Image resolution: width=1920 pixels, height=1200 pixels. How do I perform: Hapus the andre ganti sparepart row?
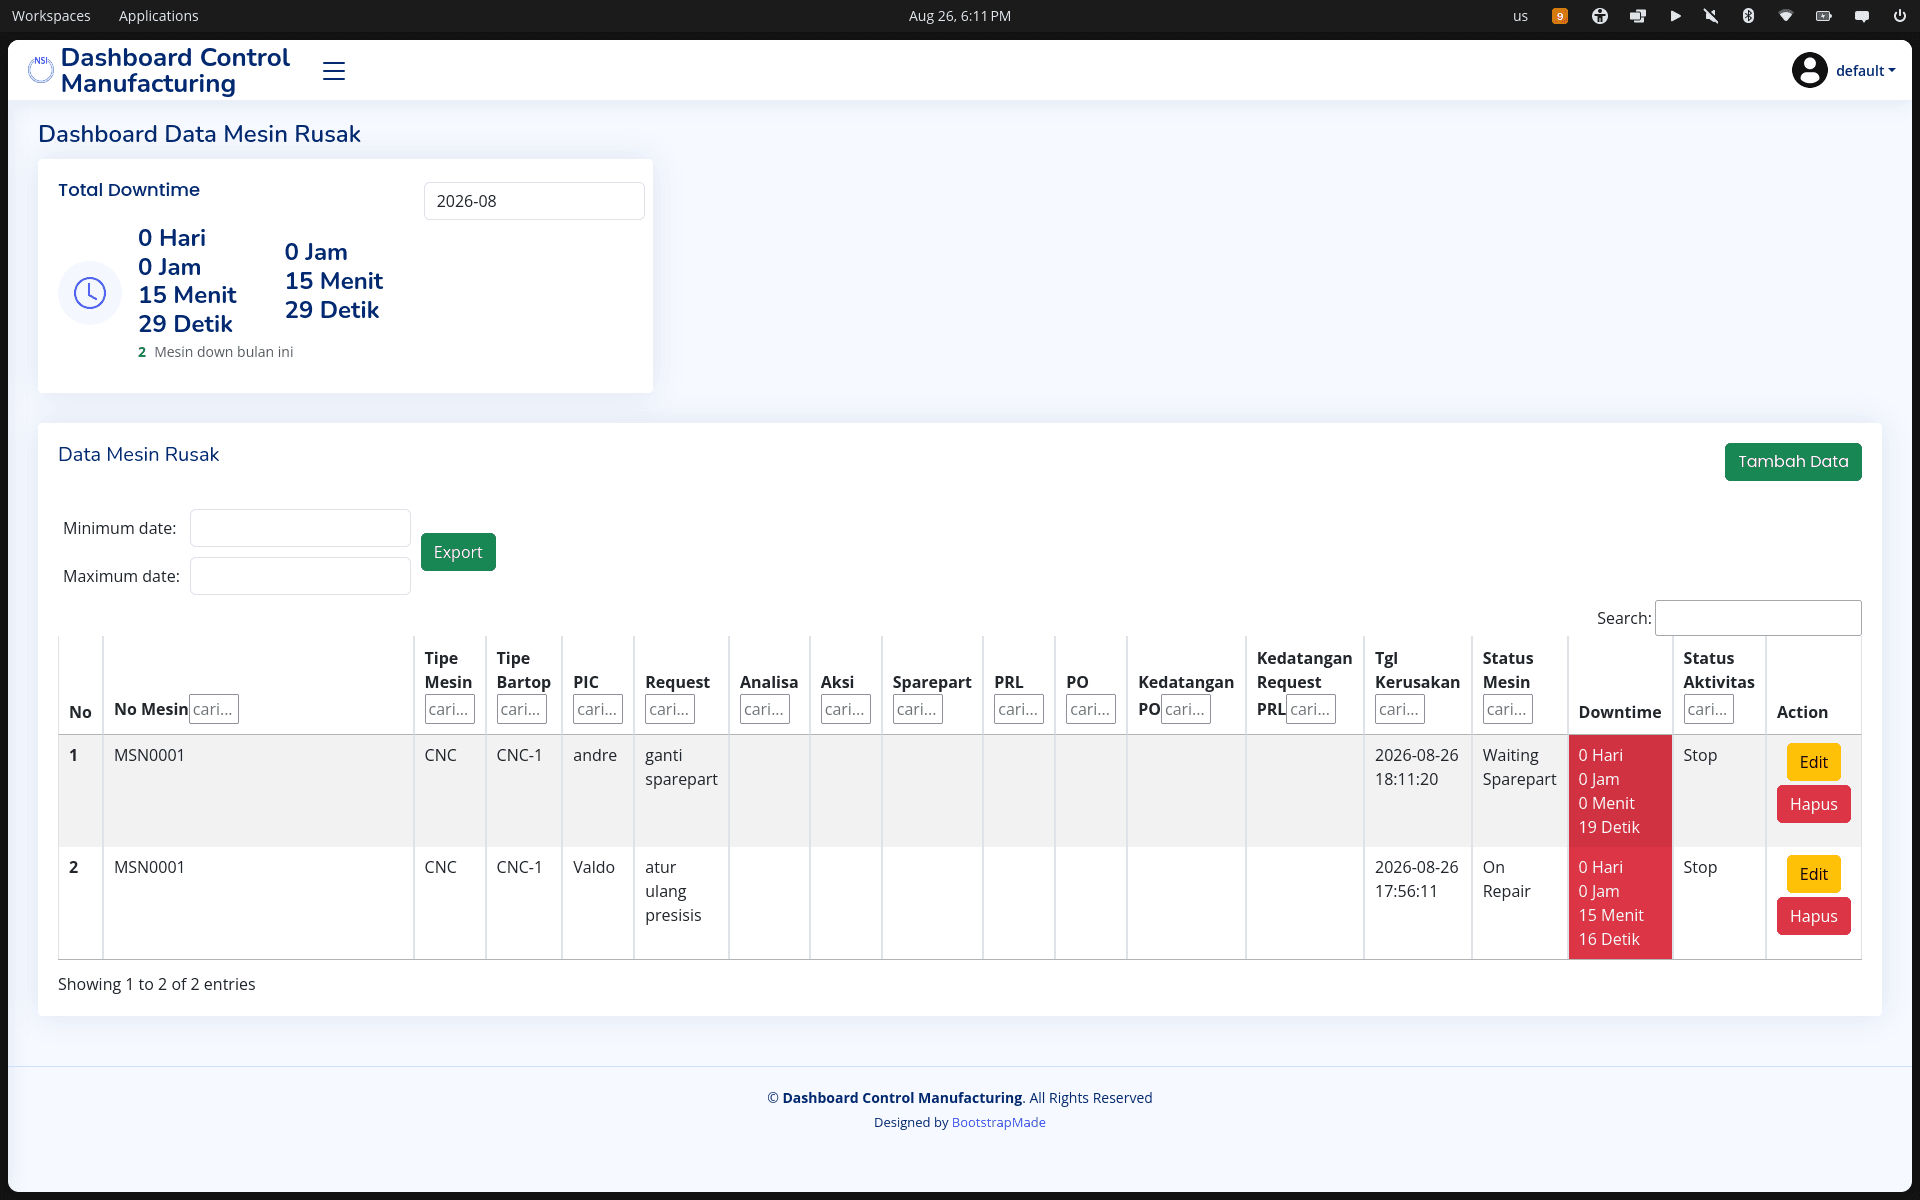1813,804
